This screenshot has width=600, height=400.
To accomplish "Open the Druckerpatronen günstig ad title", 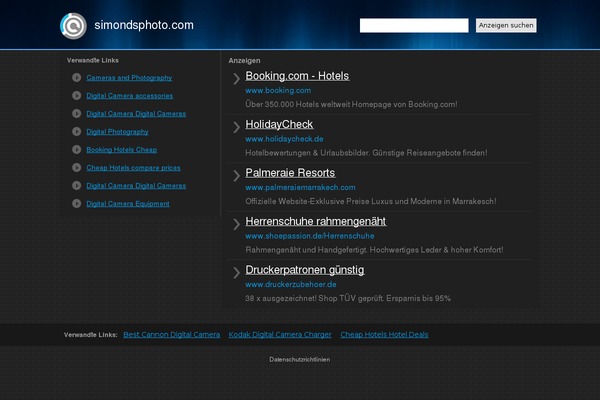I will (x=305, y=270).
